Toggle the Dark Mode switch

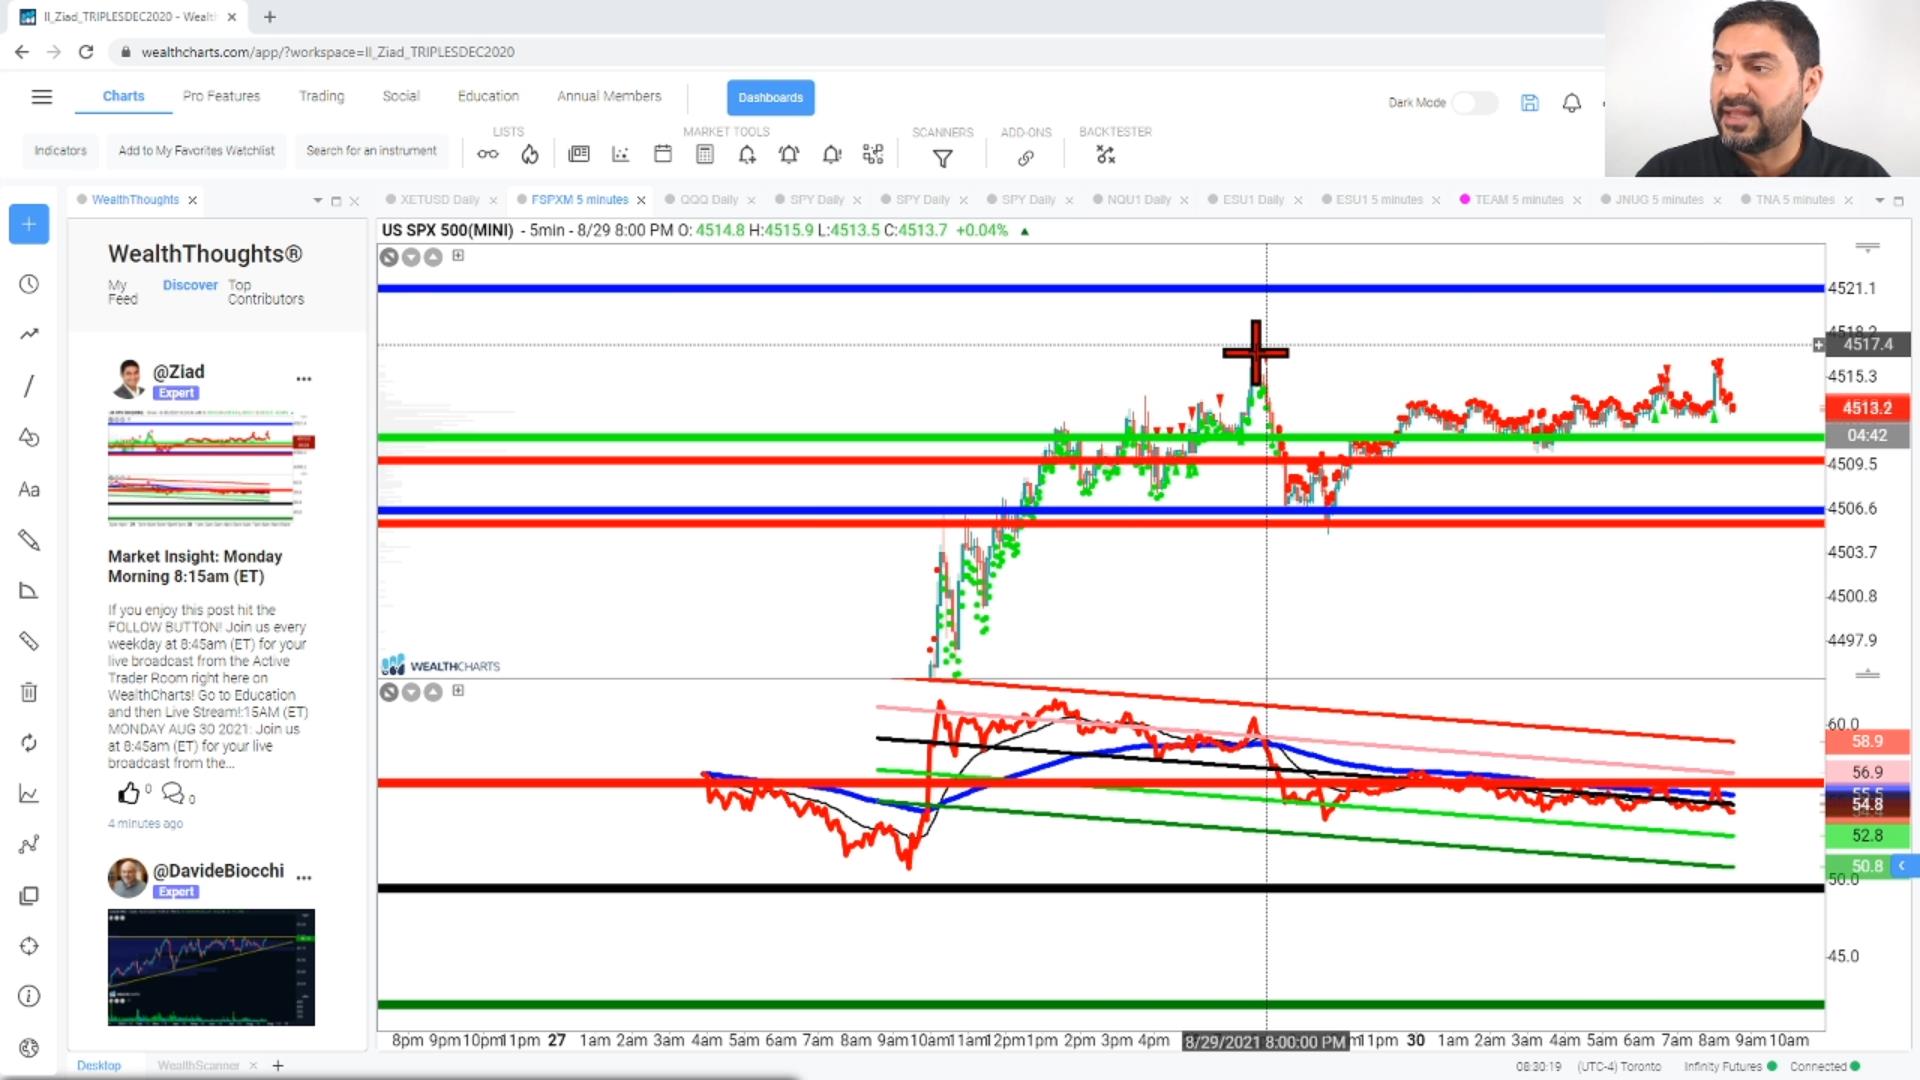tap(1475, 103)
